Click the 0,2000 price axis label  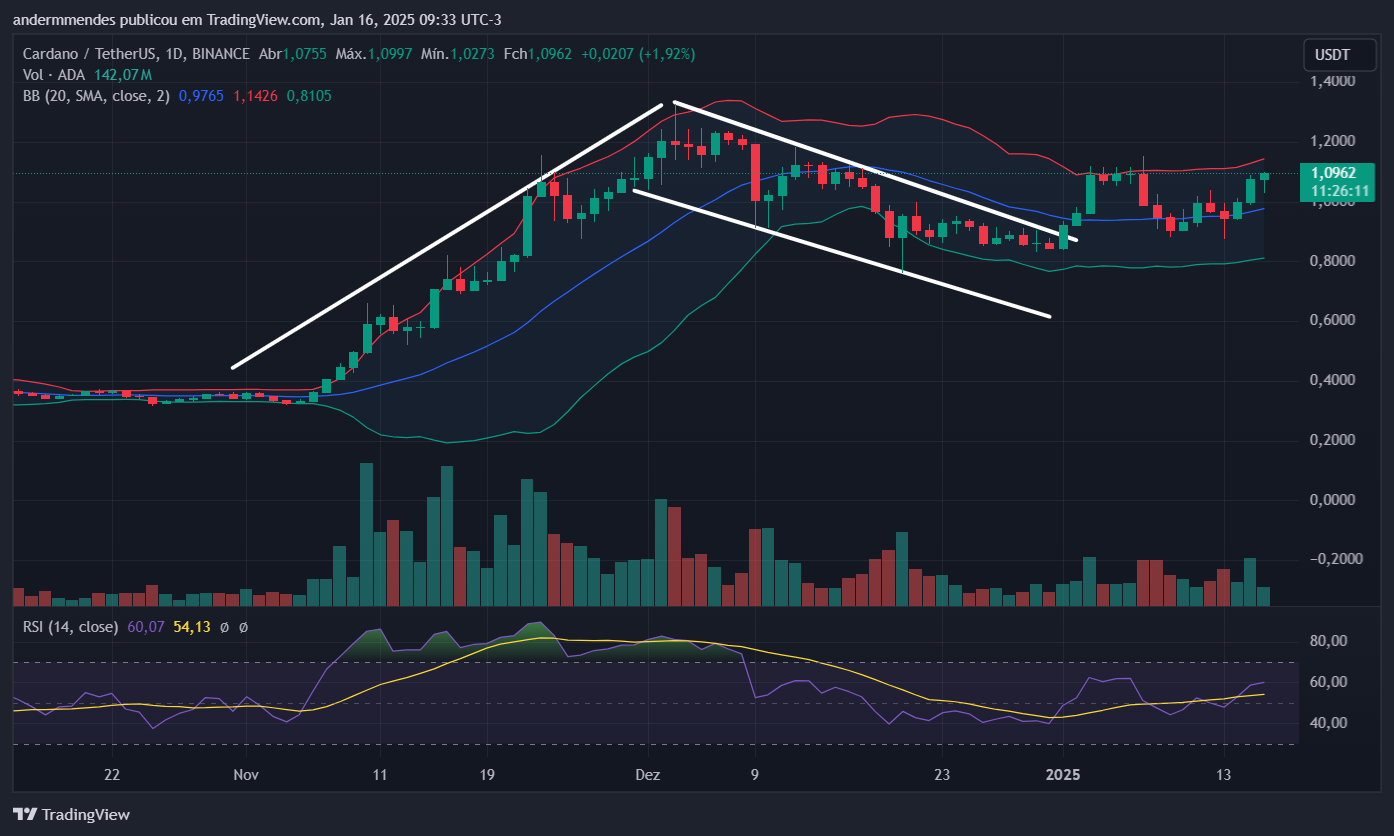(x=1333, y=440)
